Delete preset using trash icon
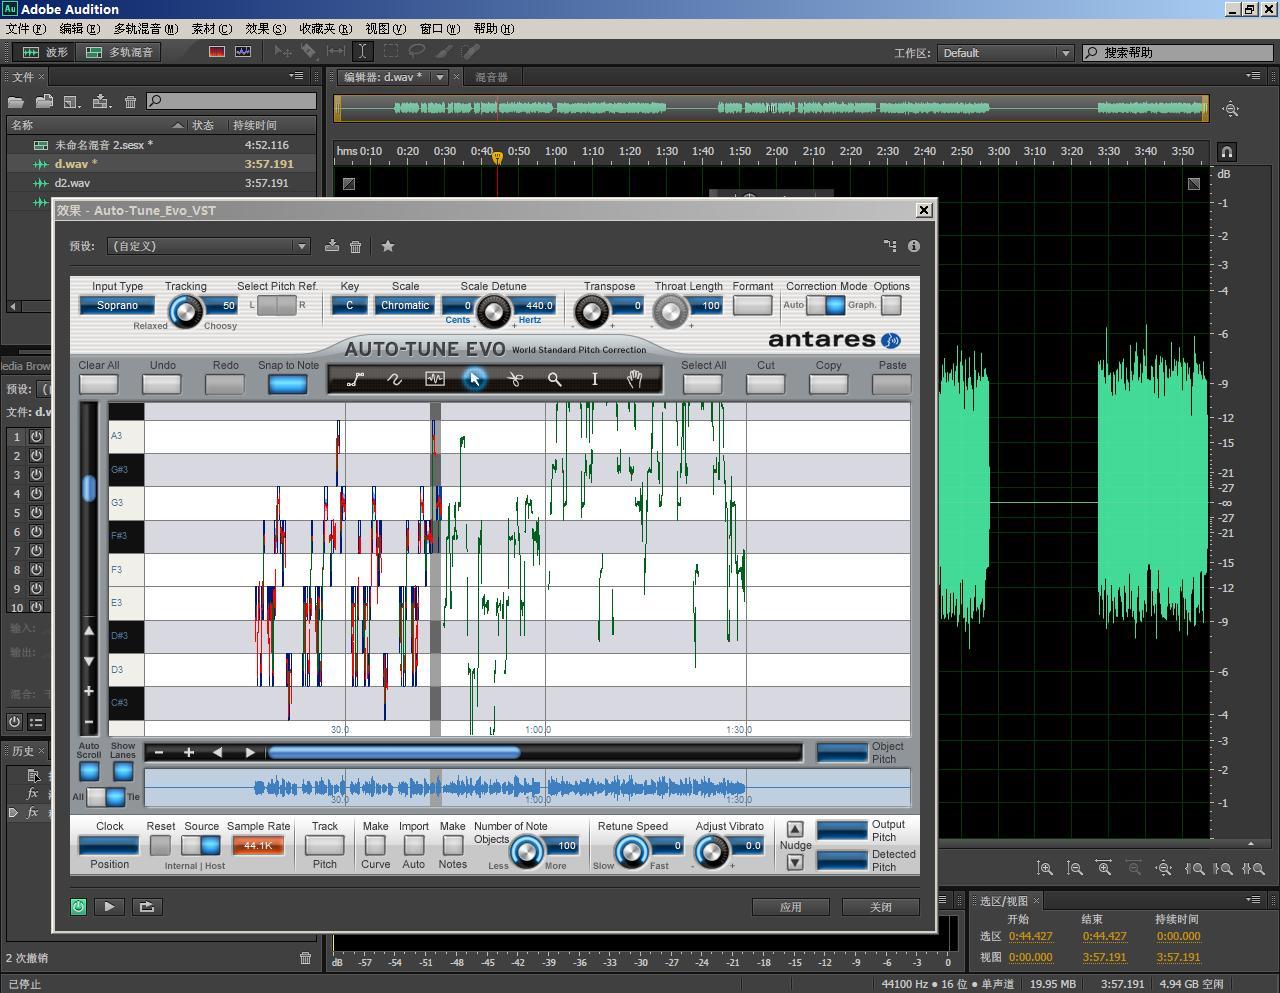Viewport: 1280px width, 993px height. pyautogui.click(x=355, y=246)
